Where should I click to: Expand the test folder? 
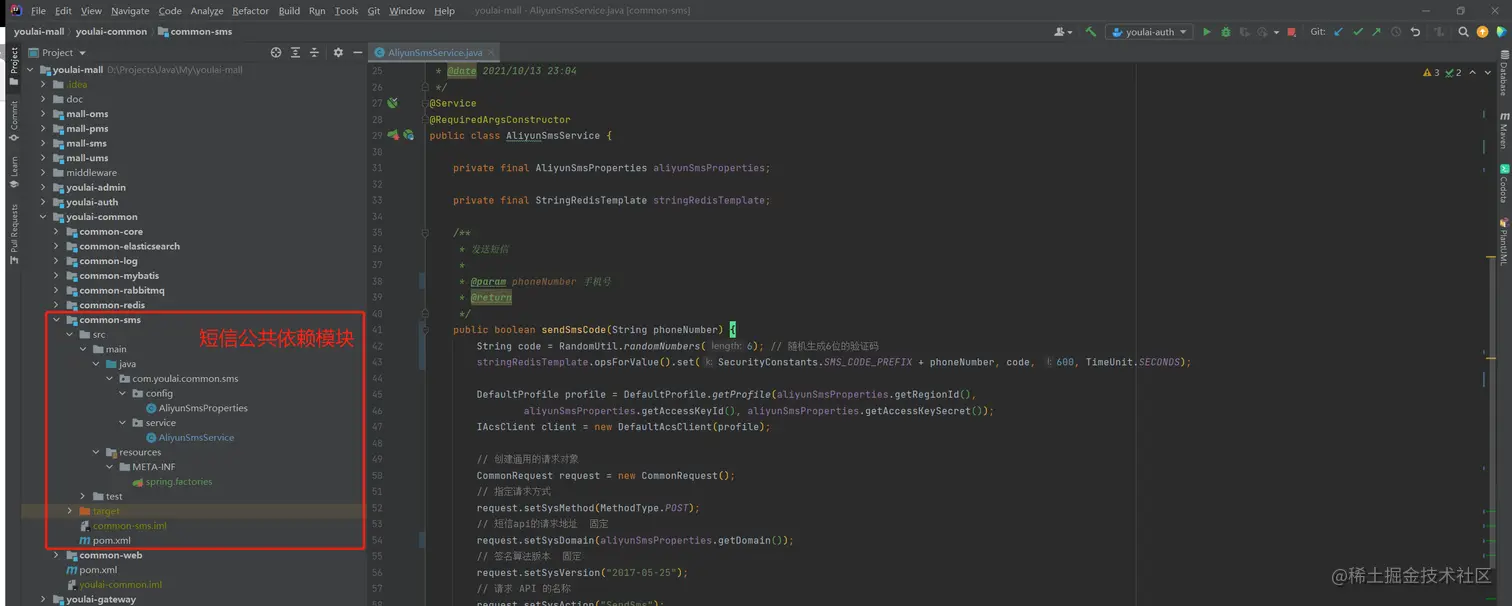click(83, 496)
